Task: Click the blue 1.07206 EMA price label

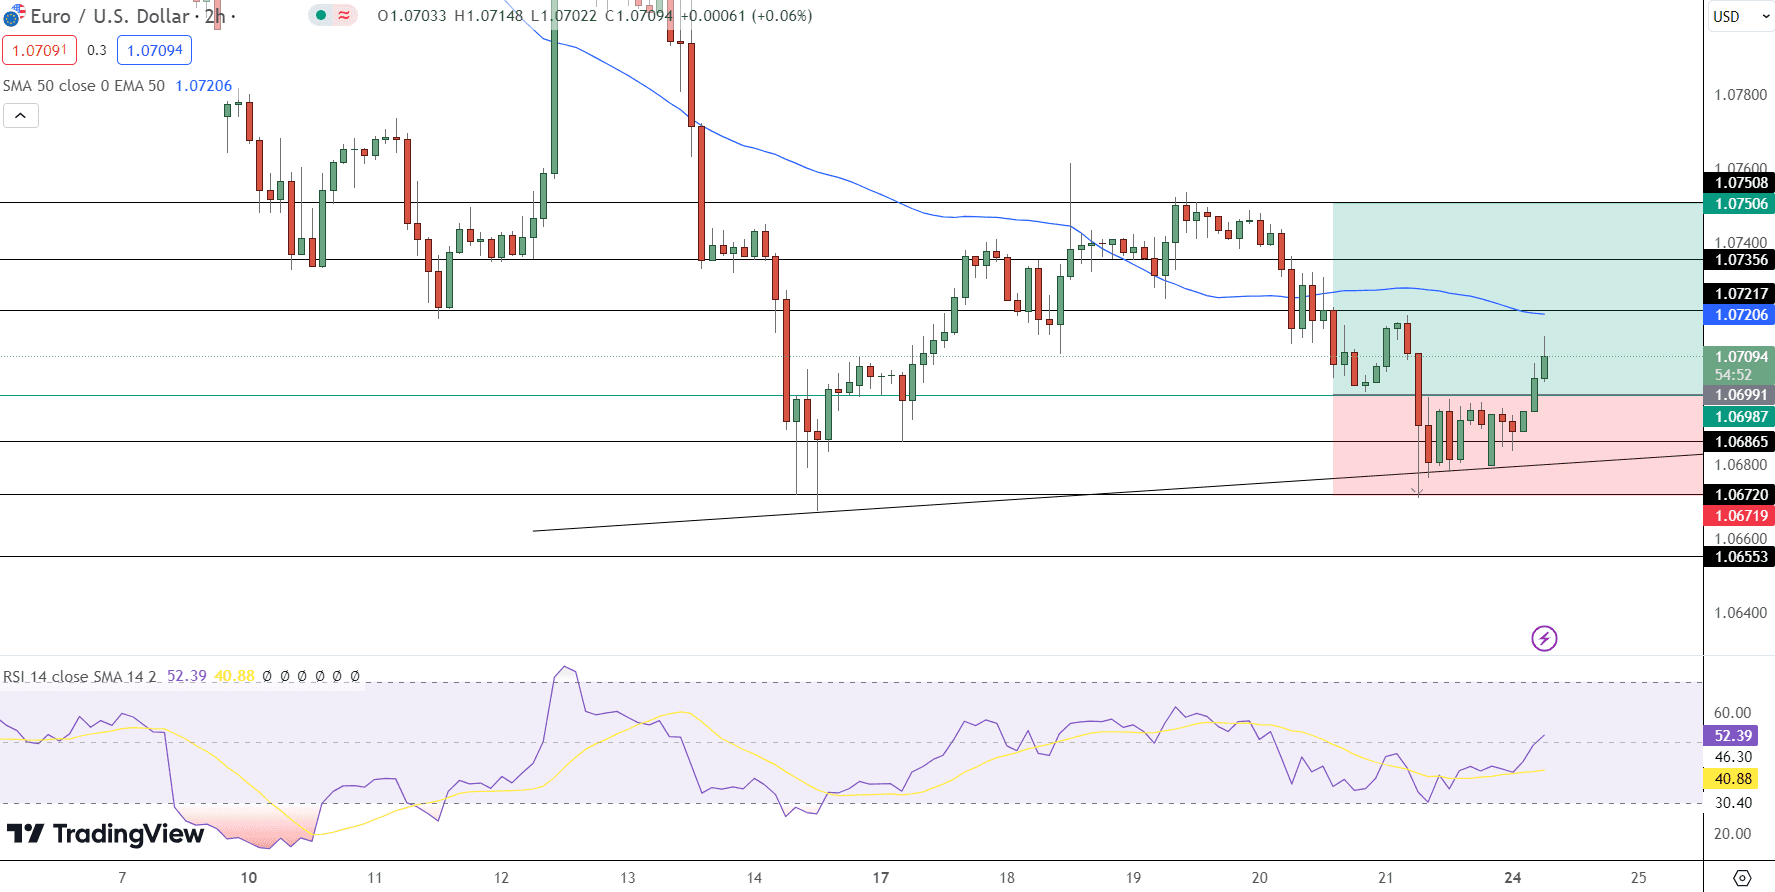Action: pyautogui.click(x=1741, y=314)
